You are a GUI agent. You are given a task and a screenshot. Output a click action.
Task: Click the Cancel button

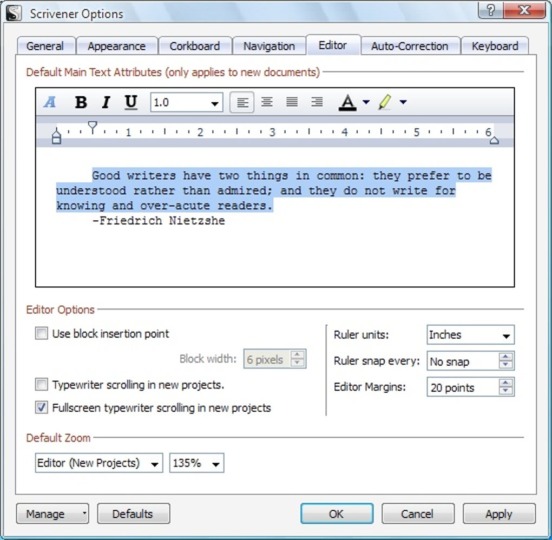[418, 514]
